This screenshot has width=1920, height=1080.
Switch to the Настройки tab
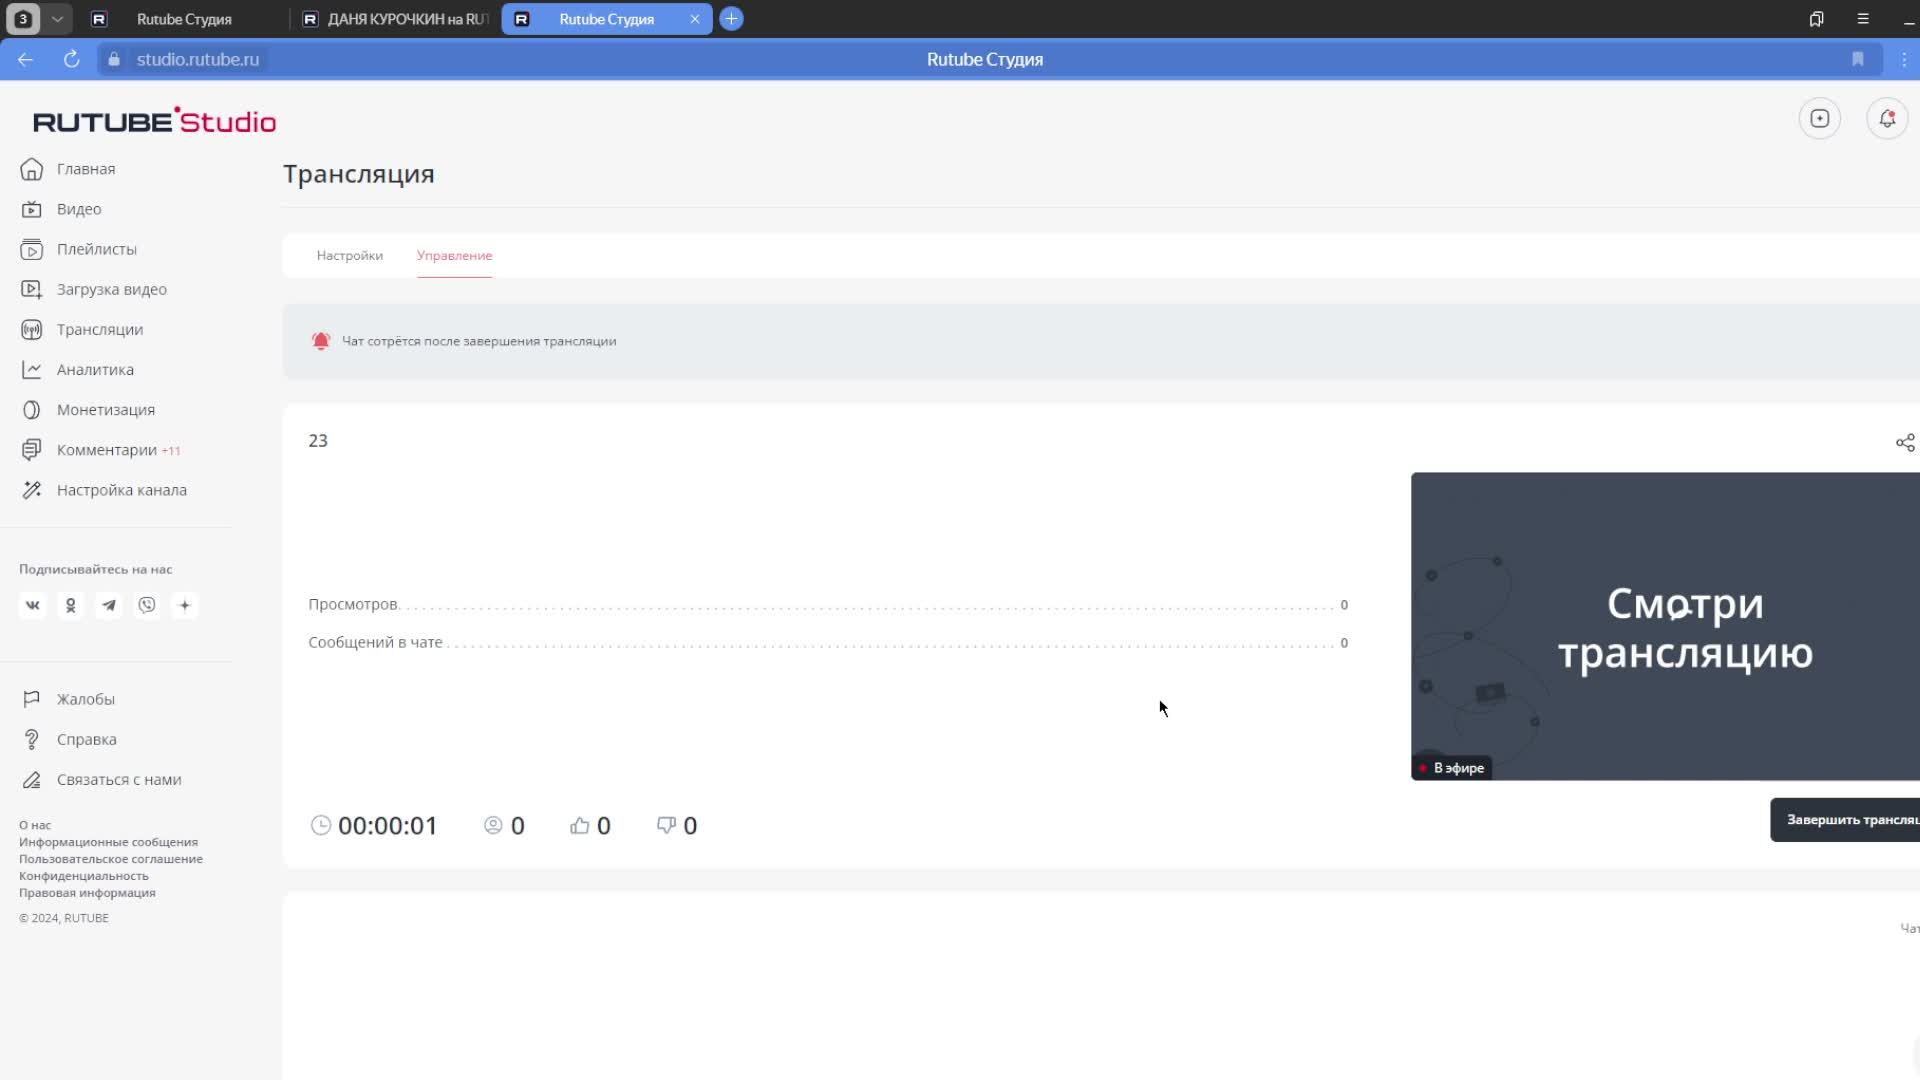click(x=349, y=255)
